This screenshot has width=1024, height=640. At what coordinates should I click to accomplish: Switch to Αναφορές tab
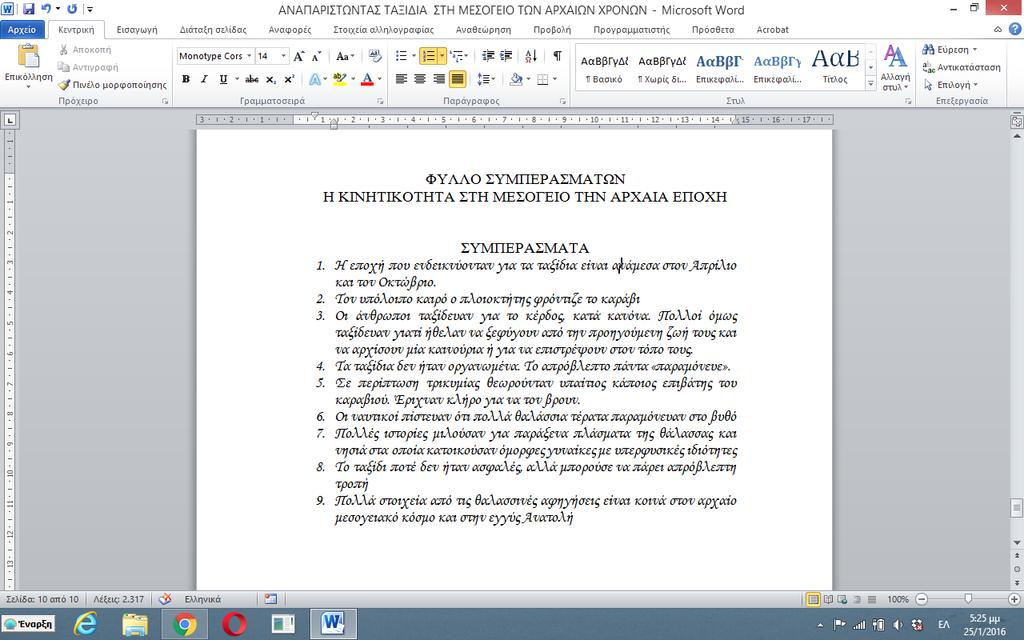pyautogui.click(x=290, y=29)
